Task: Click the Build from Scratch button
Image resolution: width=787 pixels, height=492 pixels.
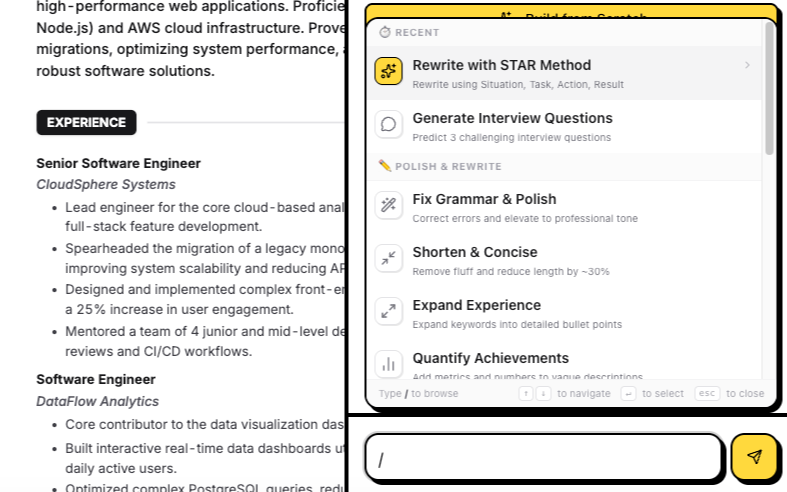Action: (571, 12)
